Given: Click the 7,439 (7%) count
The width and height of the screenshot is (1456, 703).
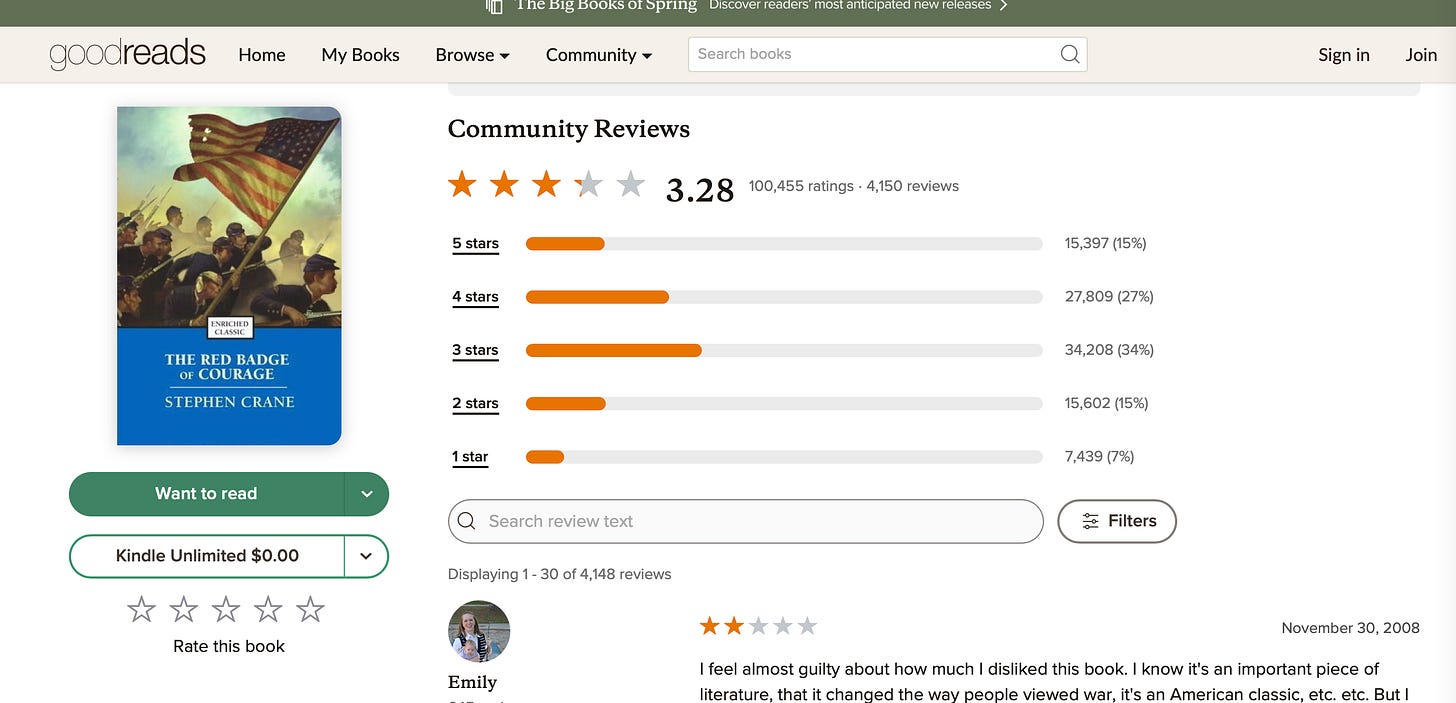Looking at the screenshot, I should [1099, 457].
